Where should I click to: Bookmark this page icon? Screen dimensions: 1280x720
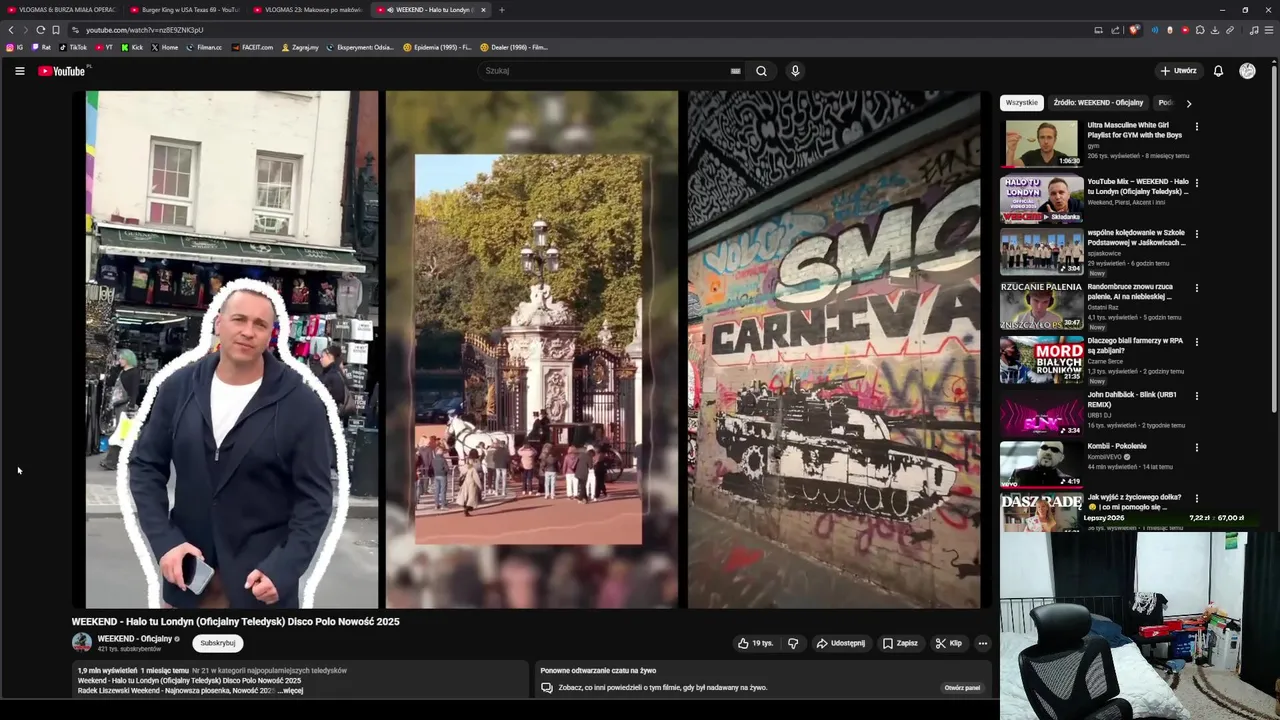(x=56, y=30)
